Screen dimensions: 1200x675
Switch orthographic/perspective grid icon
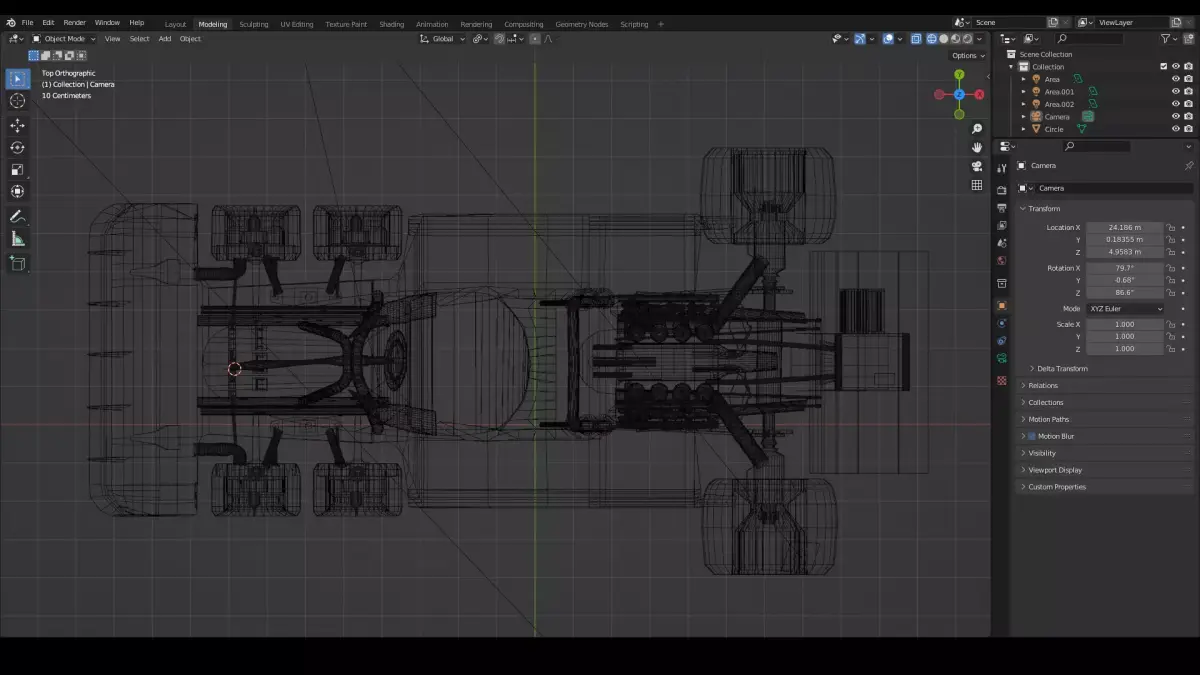(x=977, y=185)
